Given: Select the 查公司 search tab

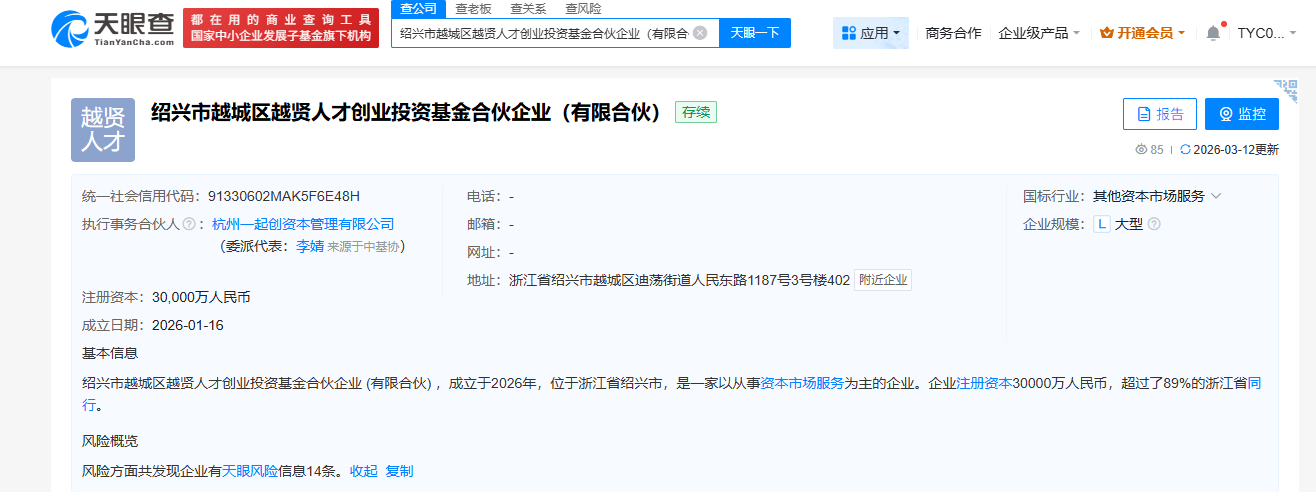Looking at the screenshot, I should click(x=418, y=8).
